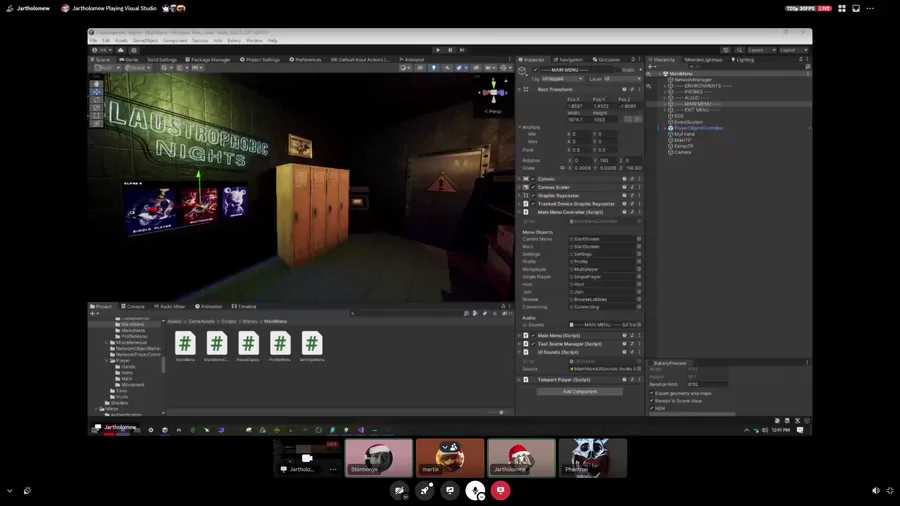The width and height of the screenshot is (900, 506).
Task: Click the Pos X input field
Action: coord(579,106)
